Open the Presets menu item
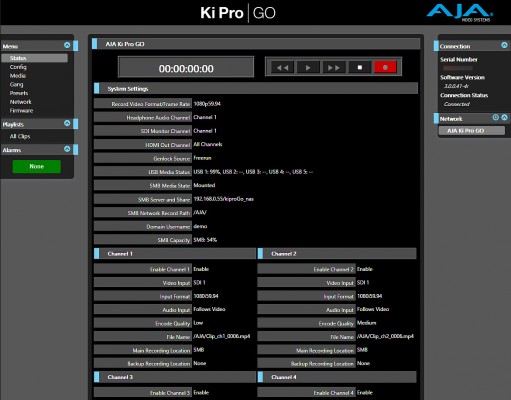 [19, 93]
